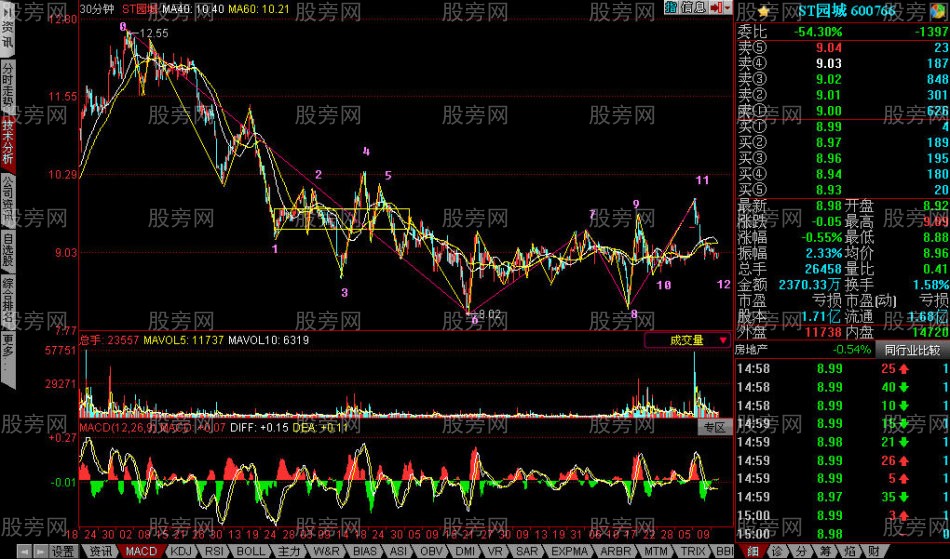The width and height of the screenshot is (950, 559).
Task: Click the 12.55 high price marker on chart
Action: [x=154, y=33]
